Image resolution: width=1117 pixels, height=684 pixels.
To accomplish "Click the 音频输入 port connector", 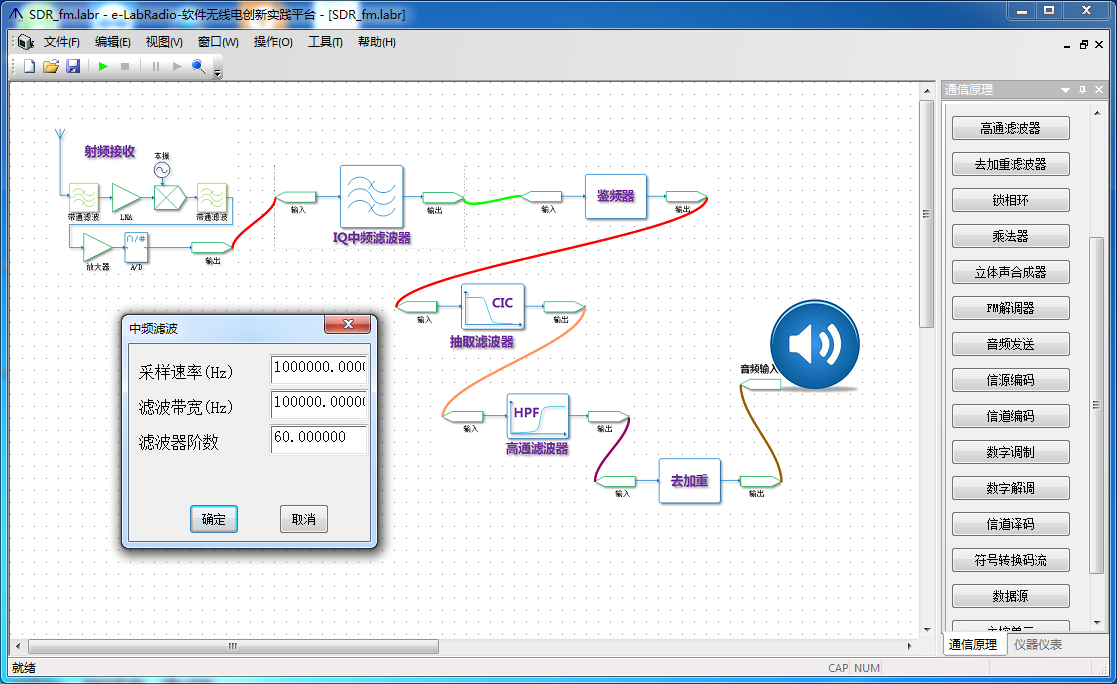I will click(760, 384).
